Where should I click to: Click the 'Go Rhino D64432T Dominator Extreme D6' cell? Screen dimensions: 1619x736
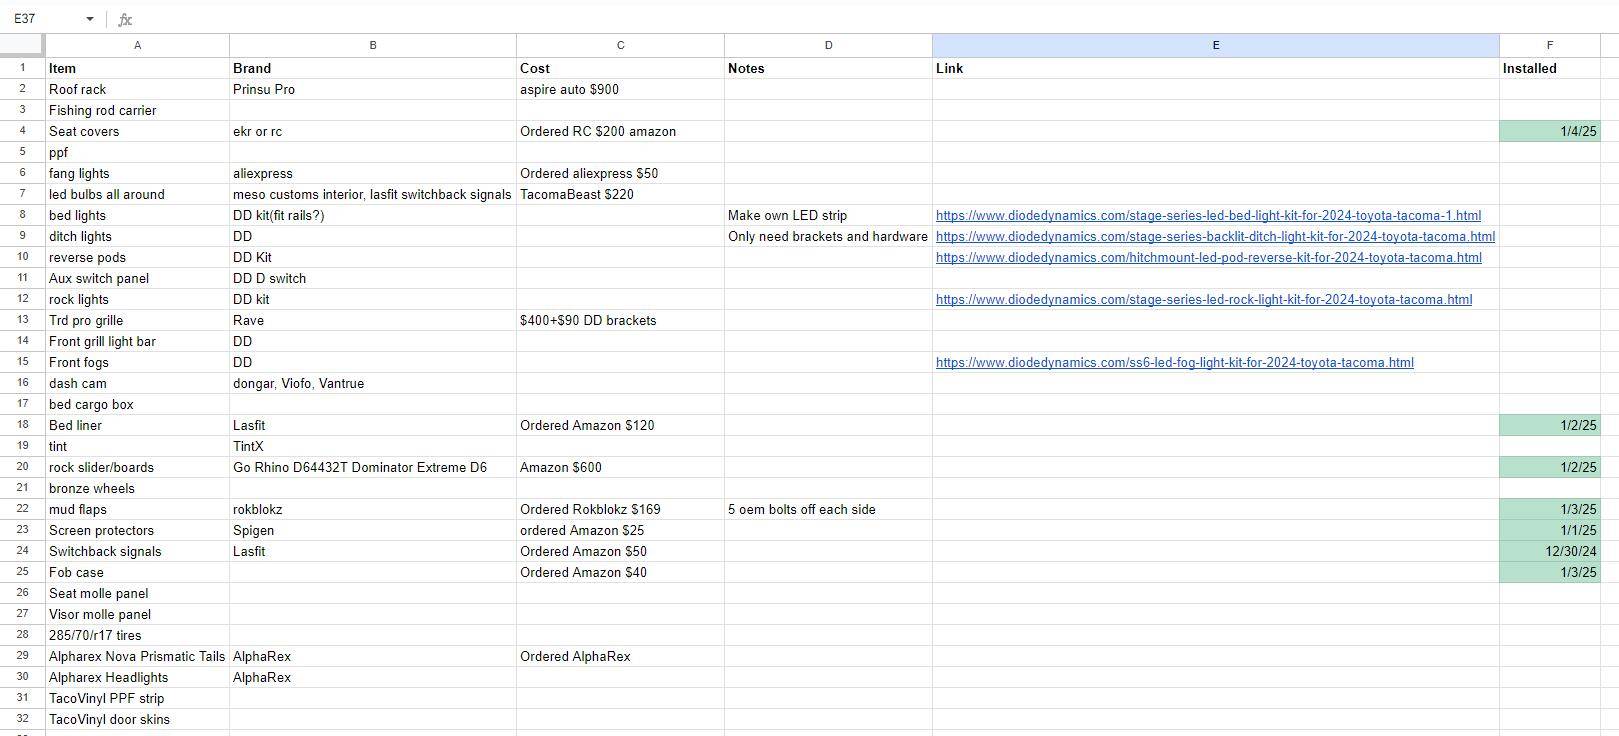[373, 467]
